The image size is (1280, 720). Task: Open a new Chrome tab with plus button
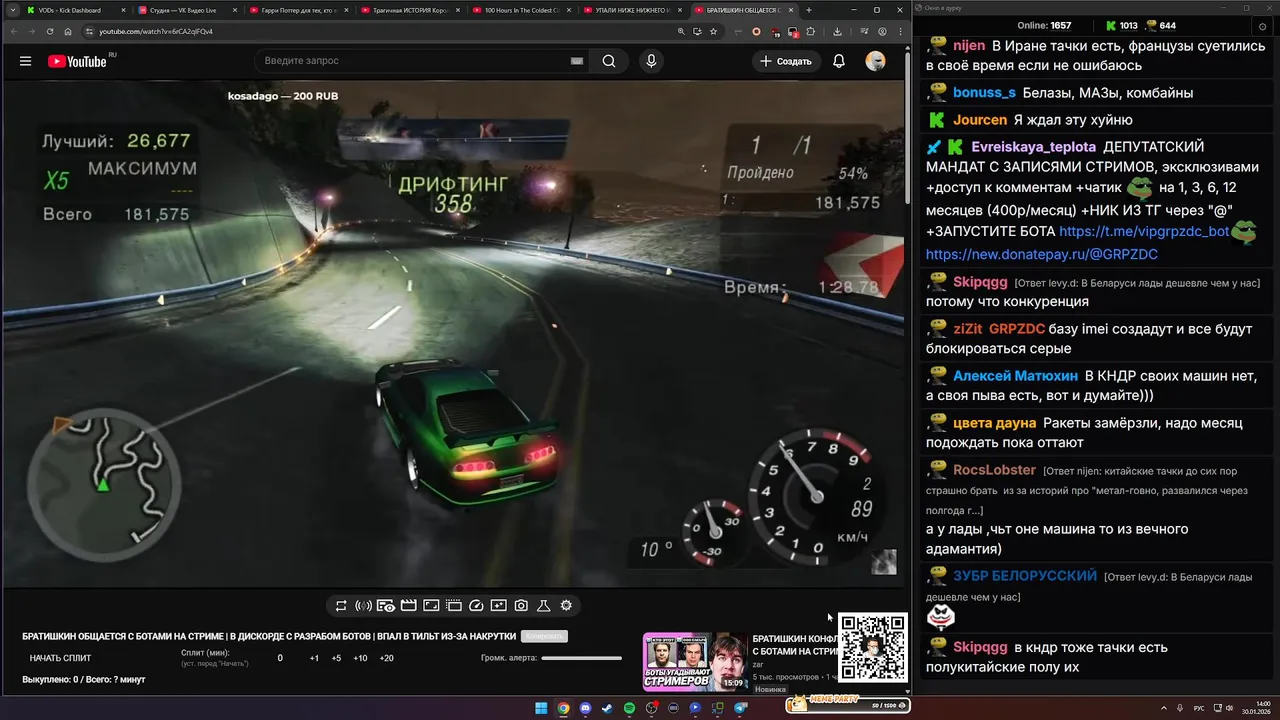pyautogui.click(x=808, y=10)
